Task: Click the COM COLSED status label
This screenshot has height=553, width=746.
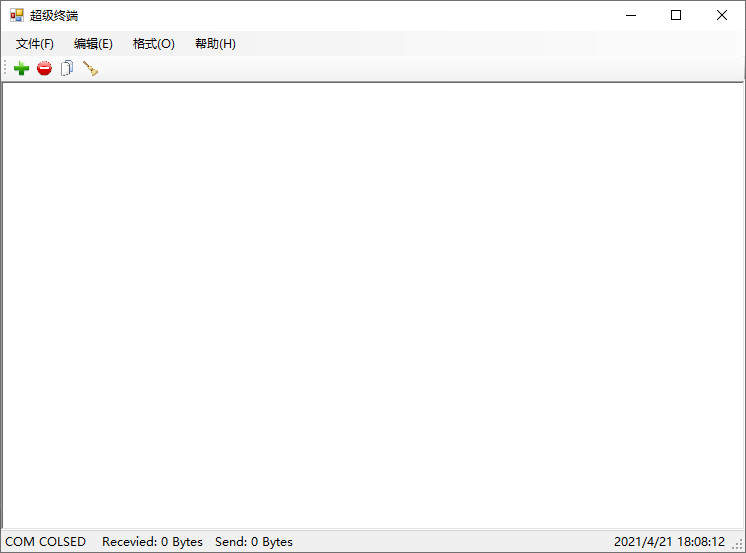Action: click(46, 542)
